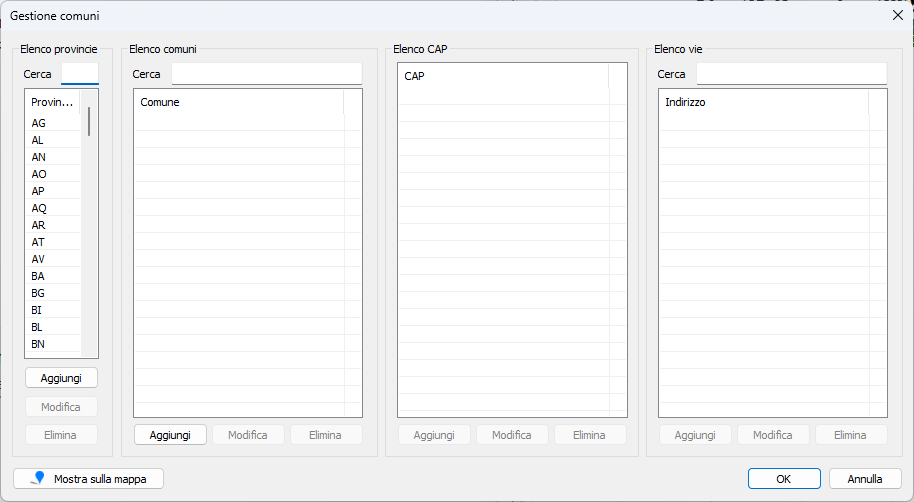Confirm with the OK button
This screenshot has height=502, width=914.
(x=783, y=479)
